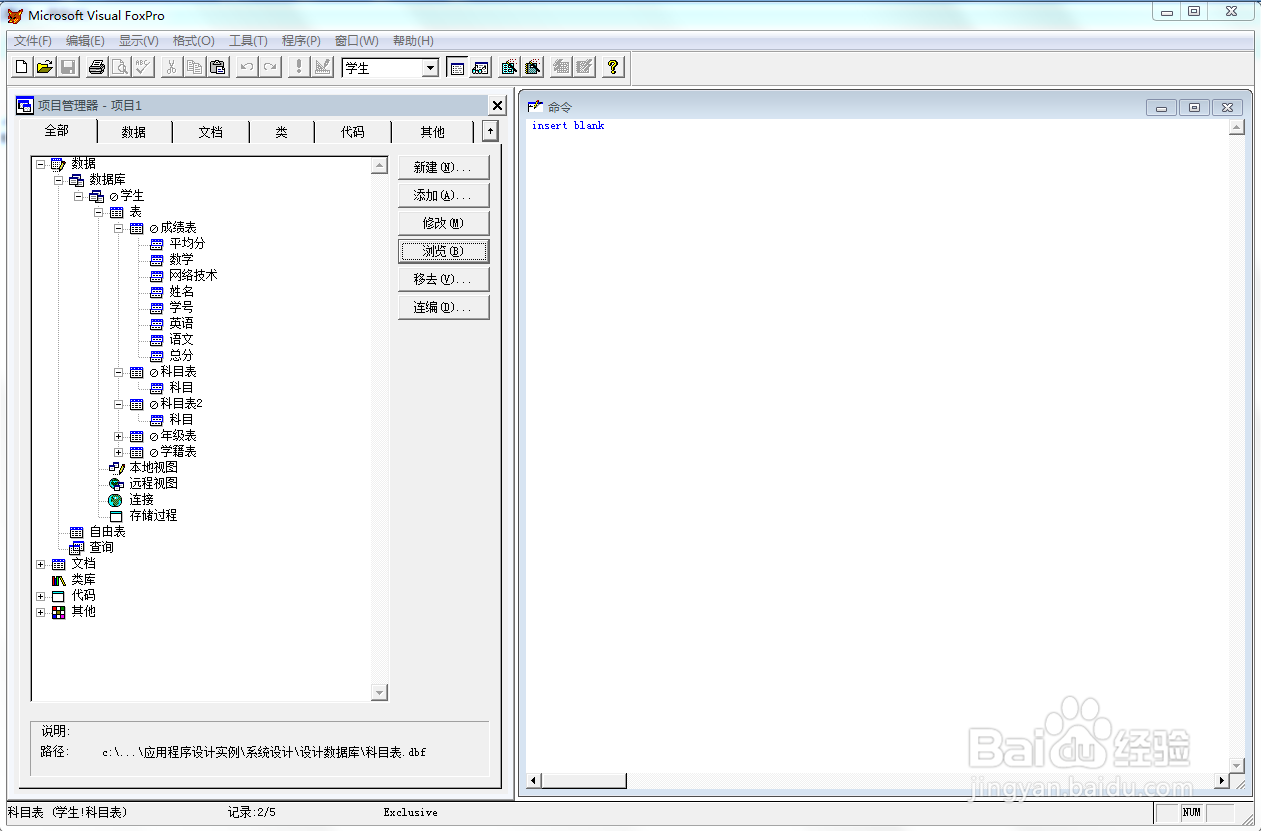This screenshot has height=831, width=1261.
Task: Collapse the Project Manager with the up-arrow button
Action: pyautogui.click(x=489, y=131)
